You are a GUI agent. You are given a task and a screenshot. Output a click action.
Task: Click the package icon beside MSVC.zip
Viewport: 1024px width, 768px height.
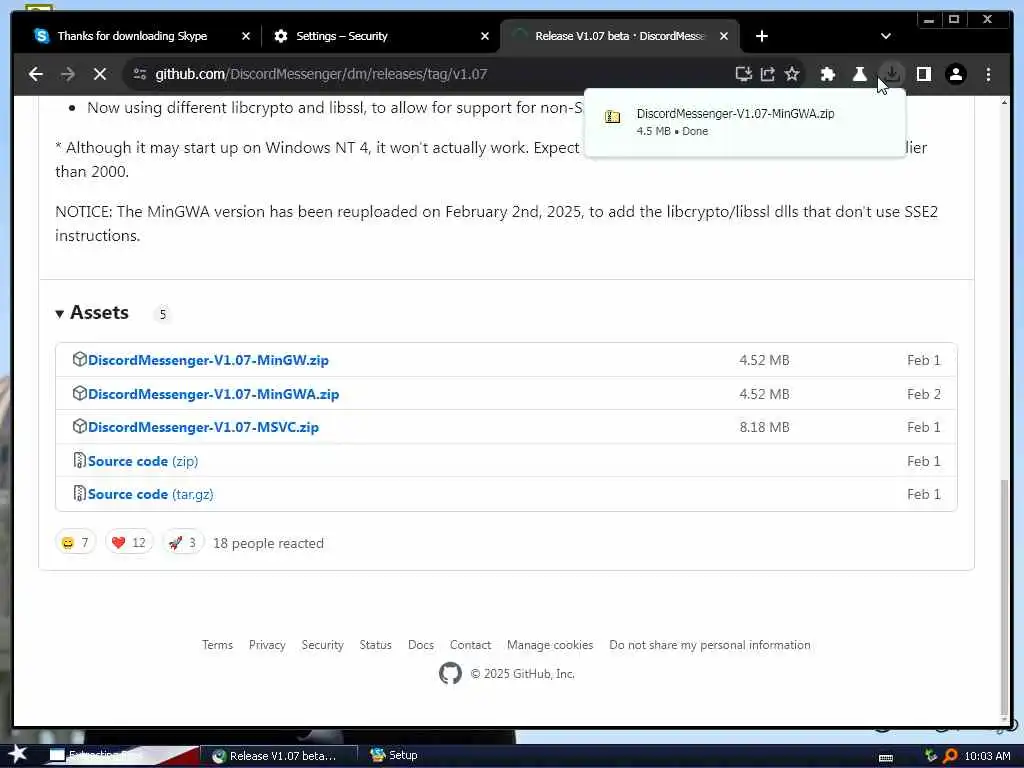pyautogui.click(x=80, y=426)
